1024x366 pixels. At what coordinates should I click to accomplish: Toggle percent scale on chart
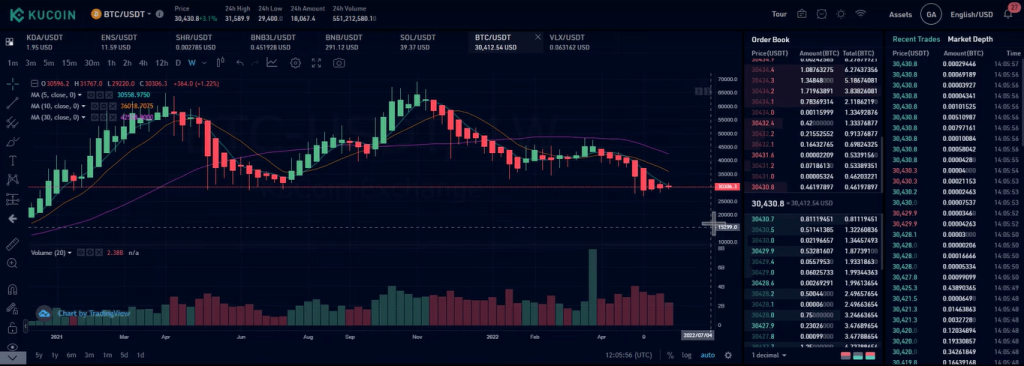(670, 355)
